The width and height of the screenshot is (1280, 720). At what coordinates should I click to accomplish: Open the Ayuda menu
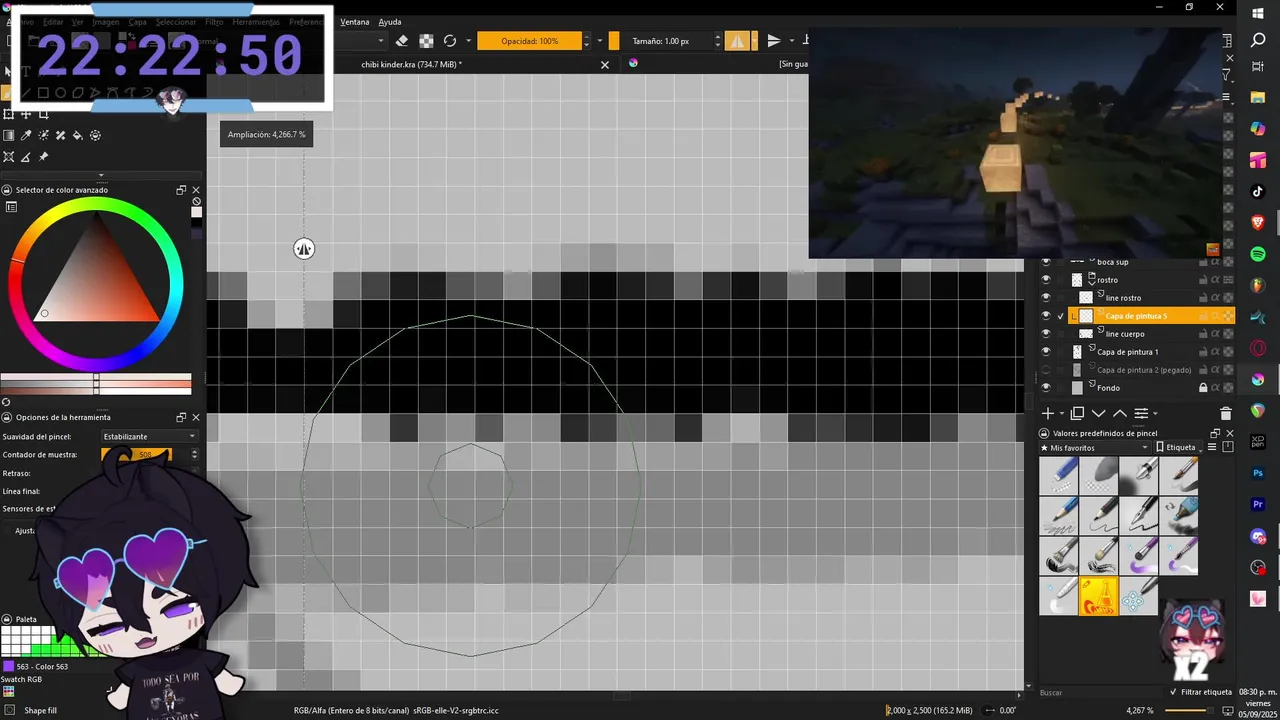click(x=390, y=22)
